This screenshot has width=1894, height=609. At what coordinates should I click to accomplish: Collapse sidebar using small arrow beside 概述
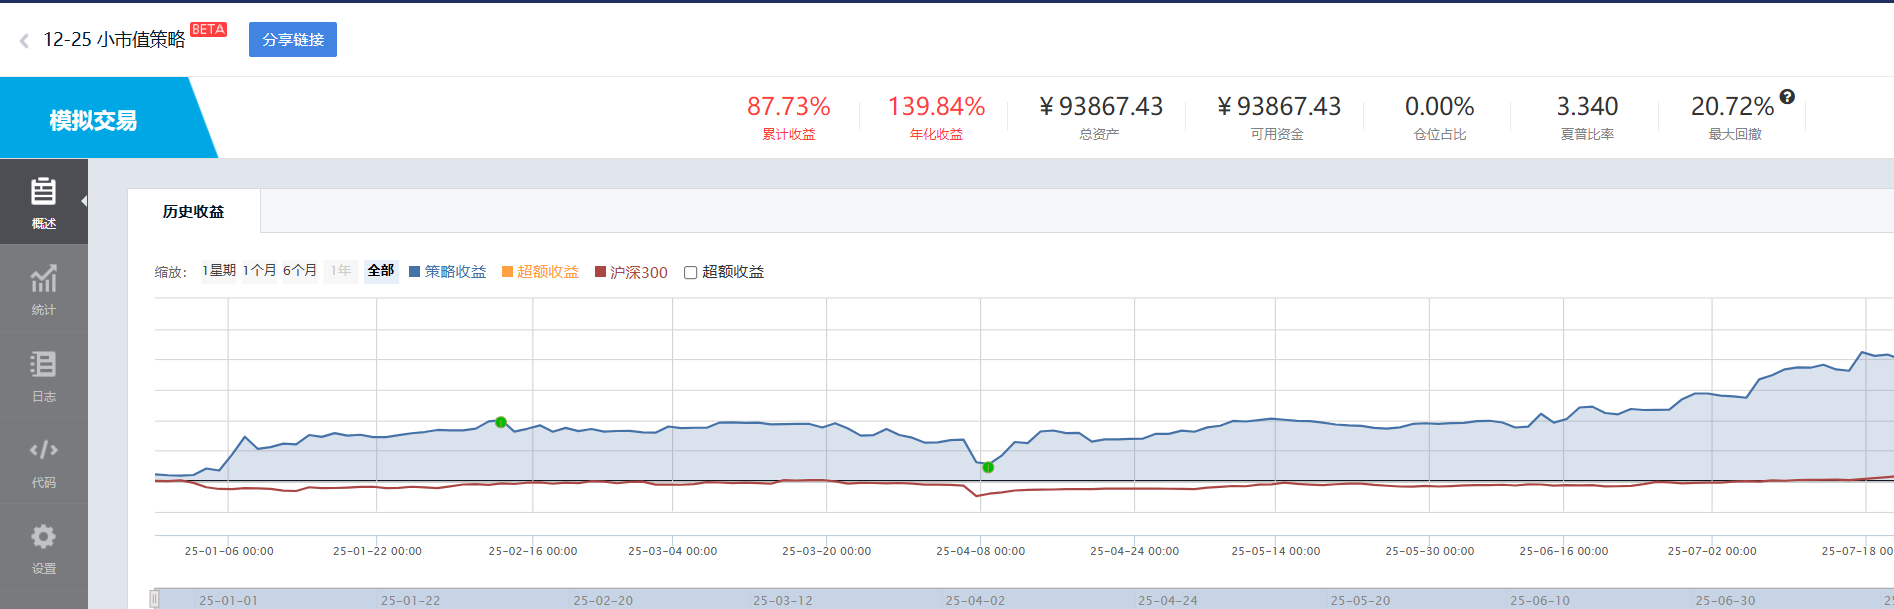coord(84,201)
